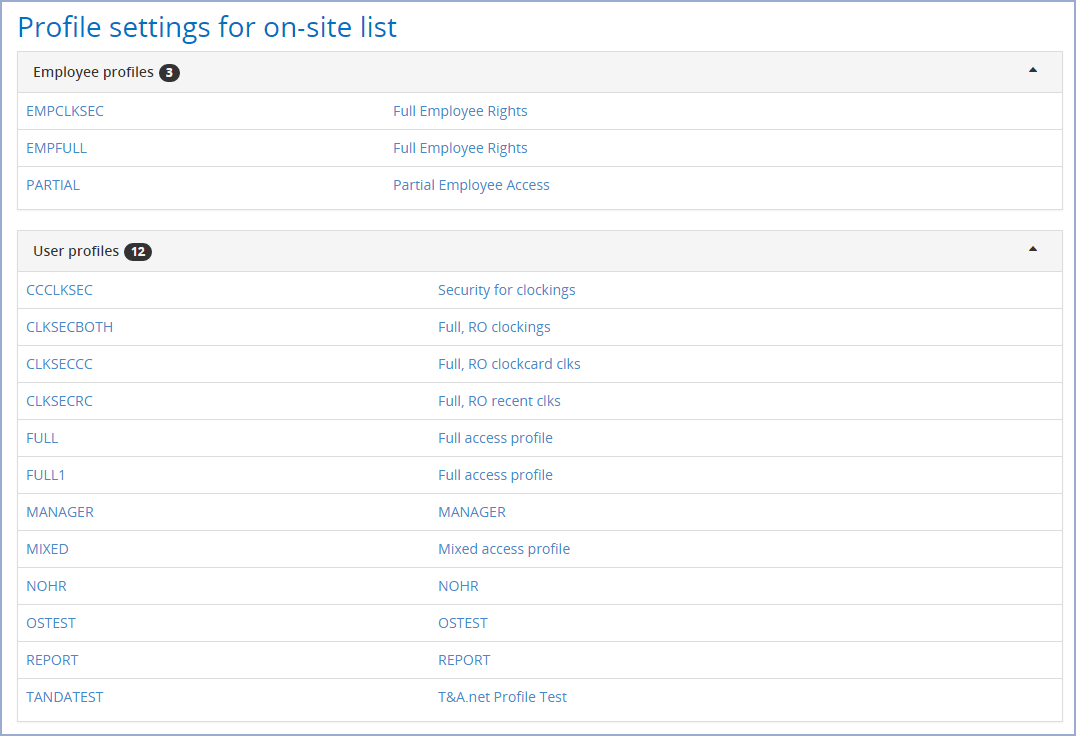
Task: Click the TANDATEST user profile
Action: pos(65,697)
